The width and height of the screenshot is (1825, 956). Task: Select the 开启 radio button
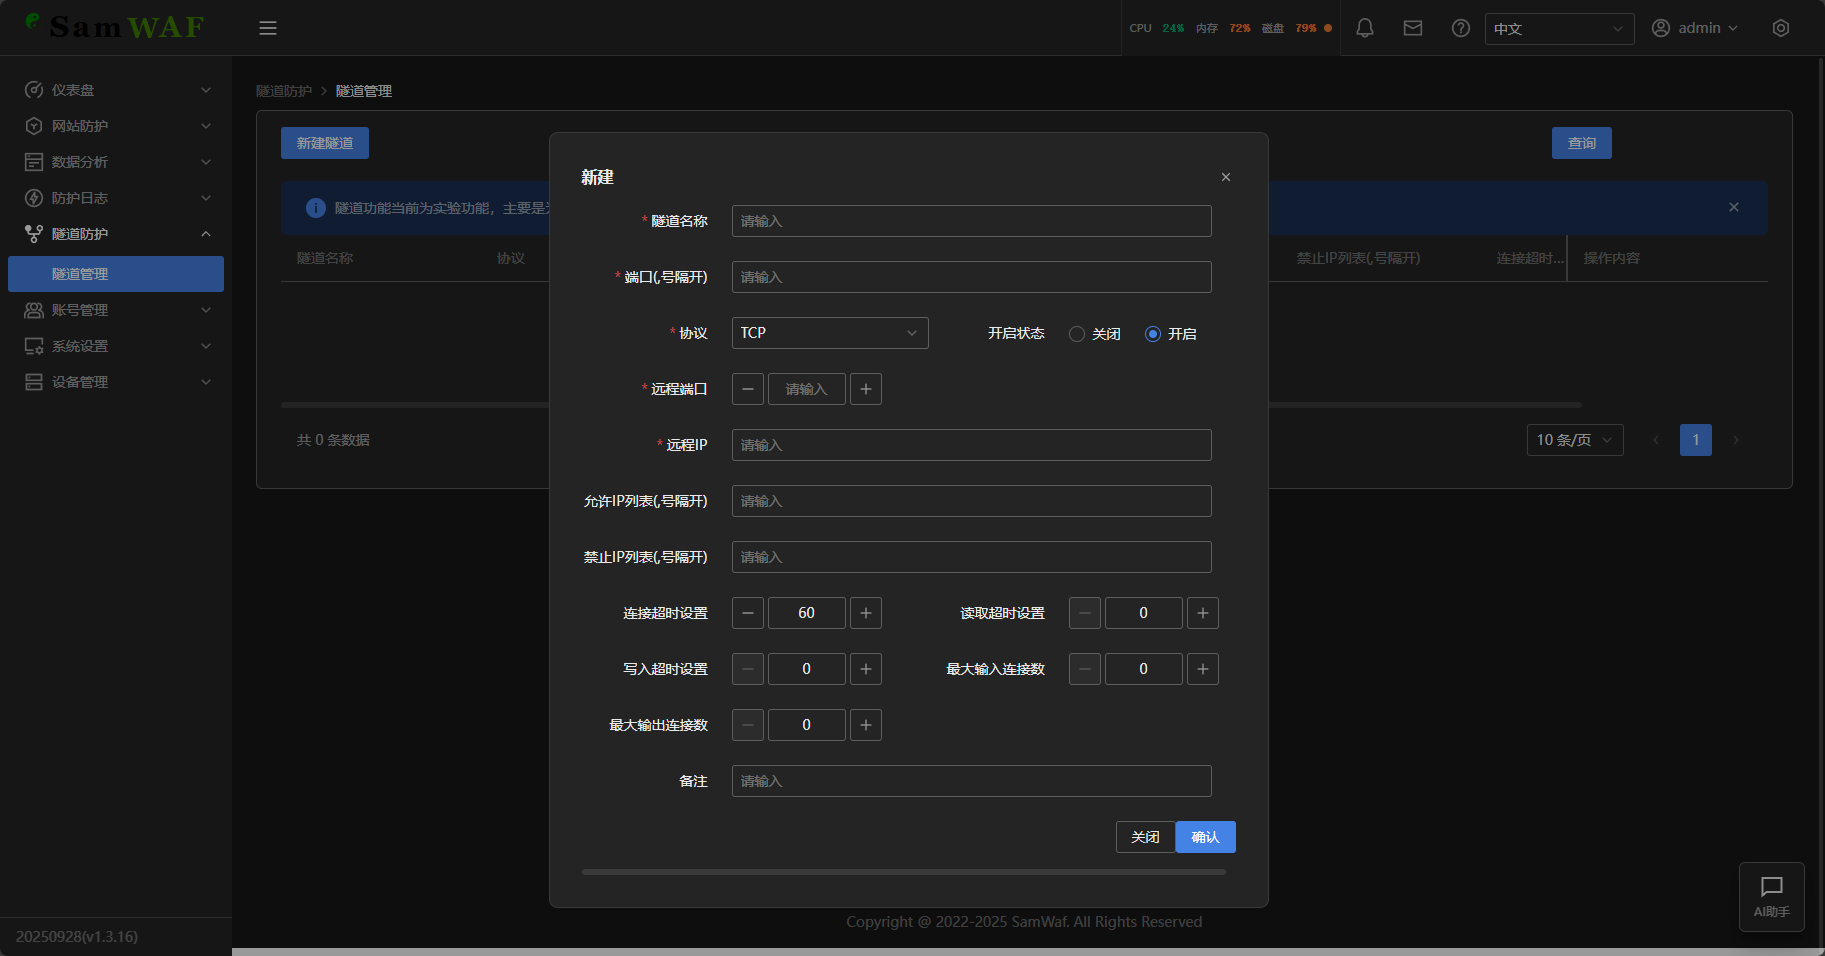(1153, 334)
